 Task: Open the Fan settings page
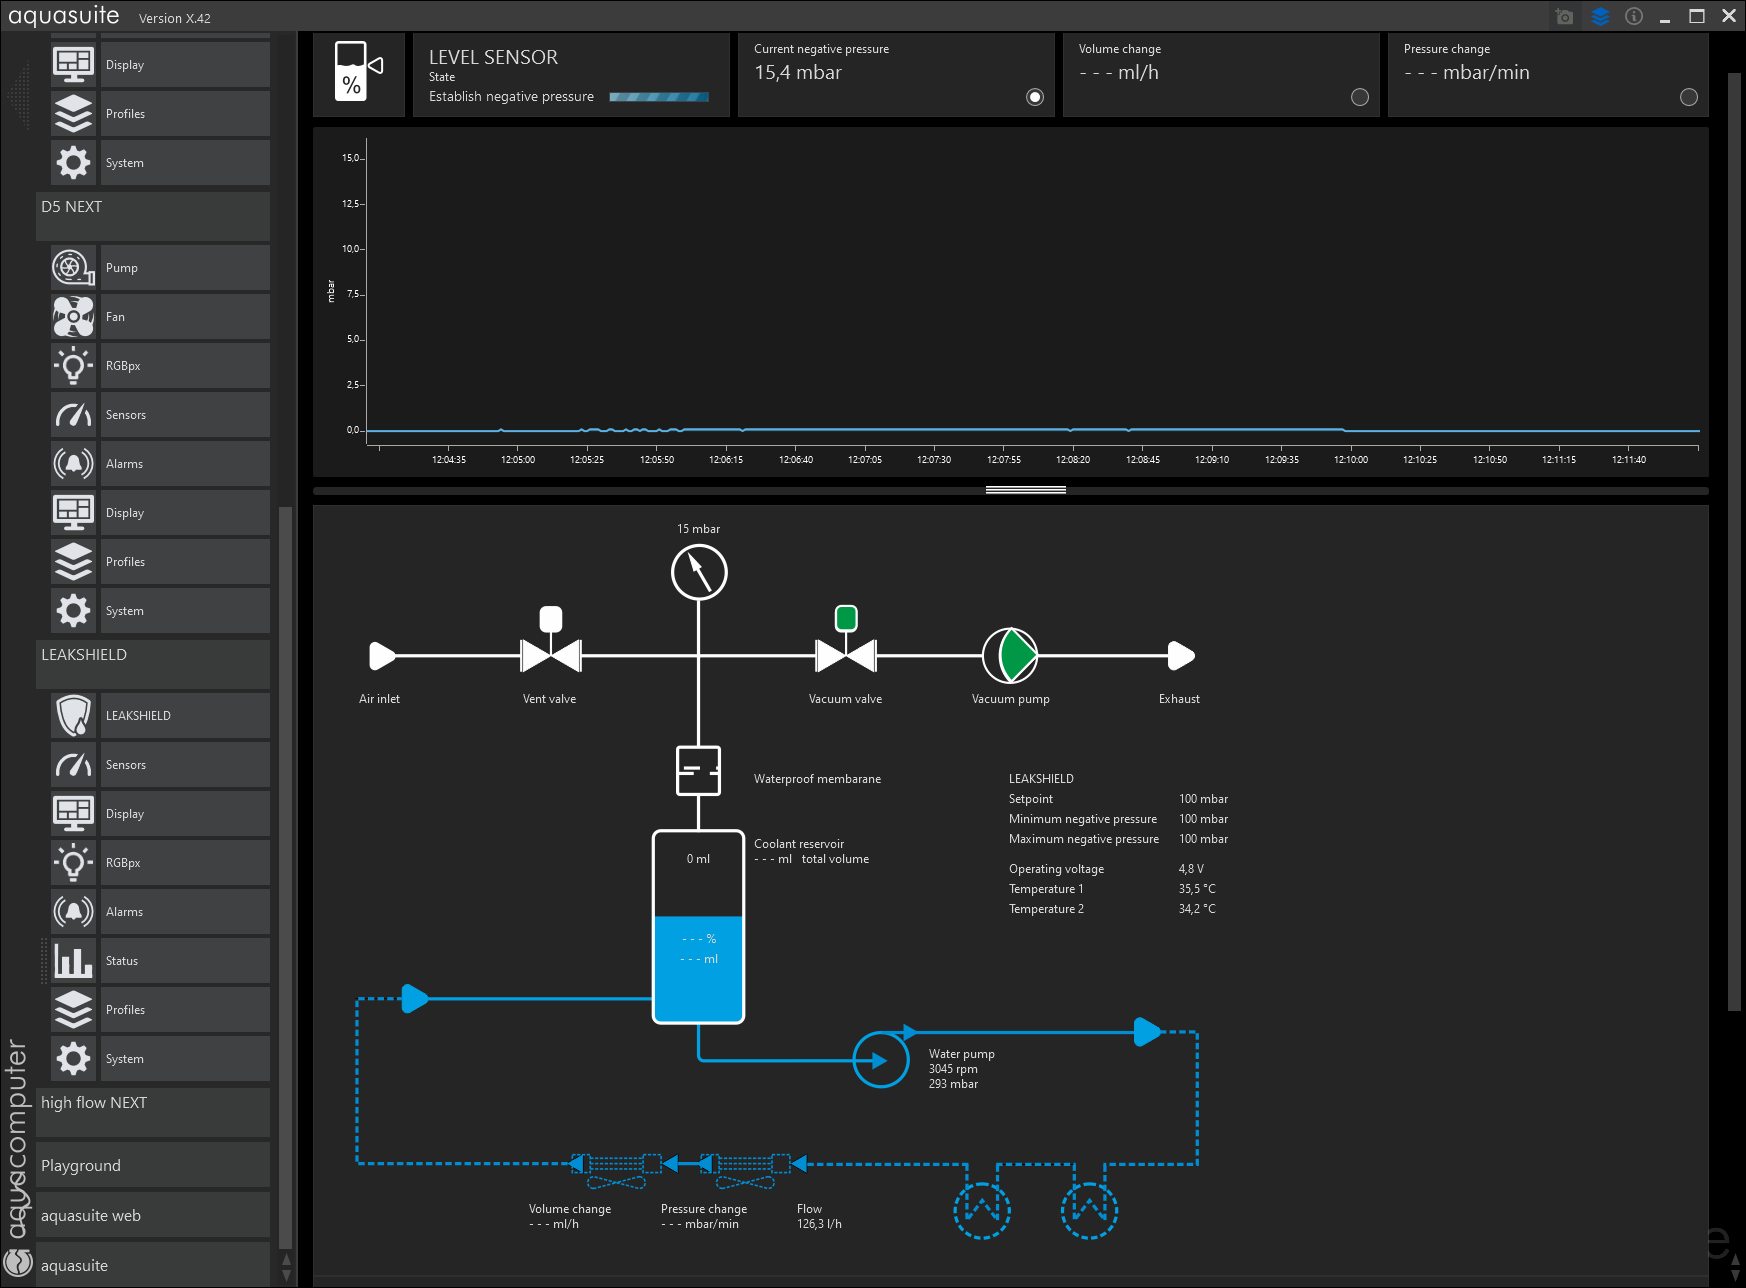160,317
